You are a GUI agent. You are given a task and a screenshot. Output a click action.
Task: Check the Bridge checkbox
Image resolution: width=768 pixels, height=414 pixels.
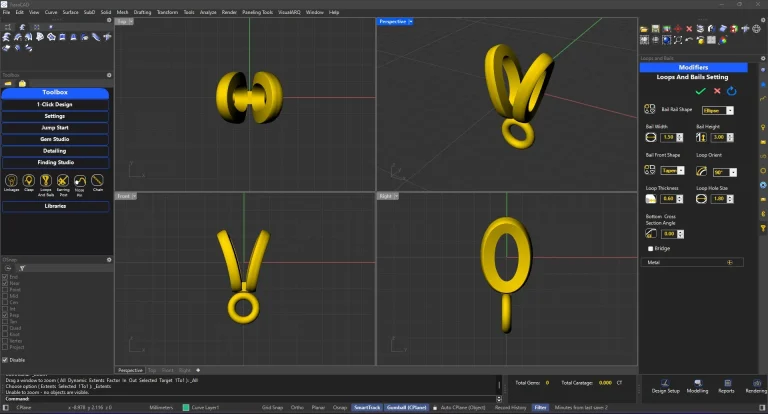tap(650, 248)
